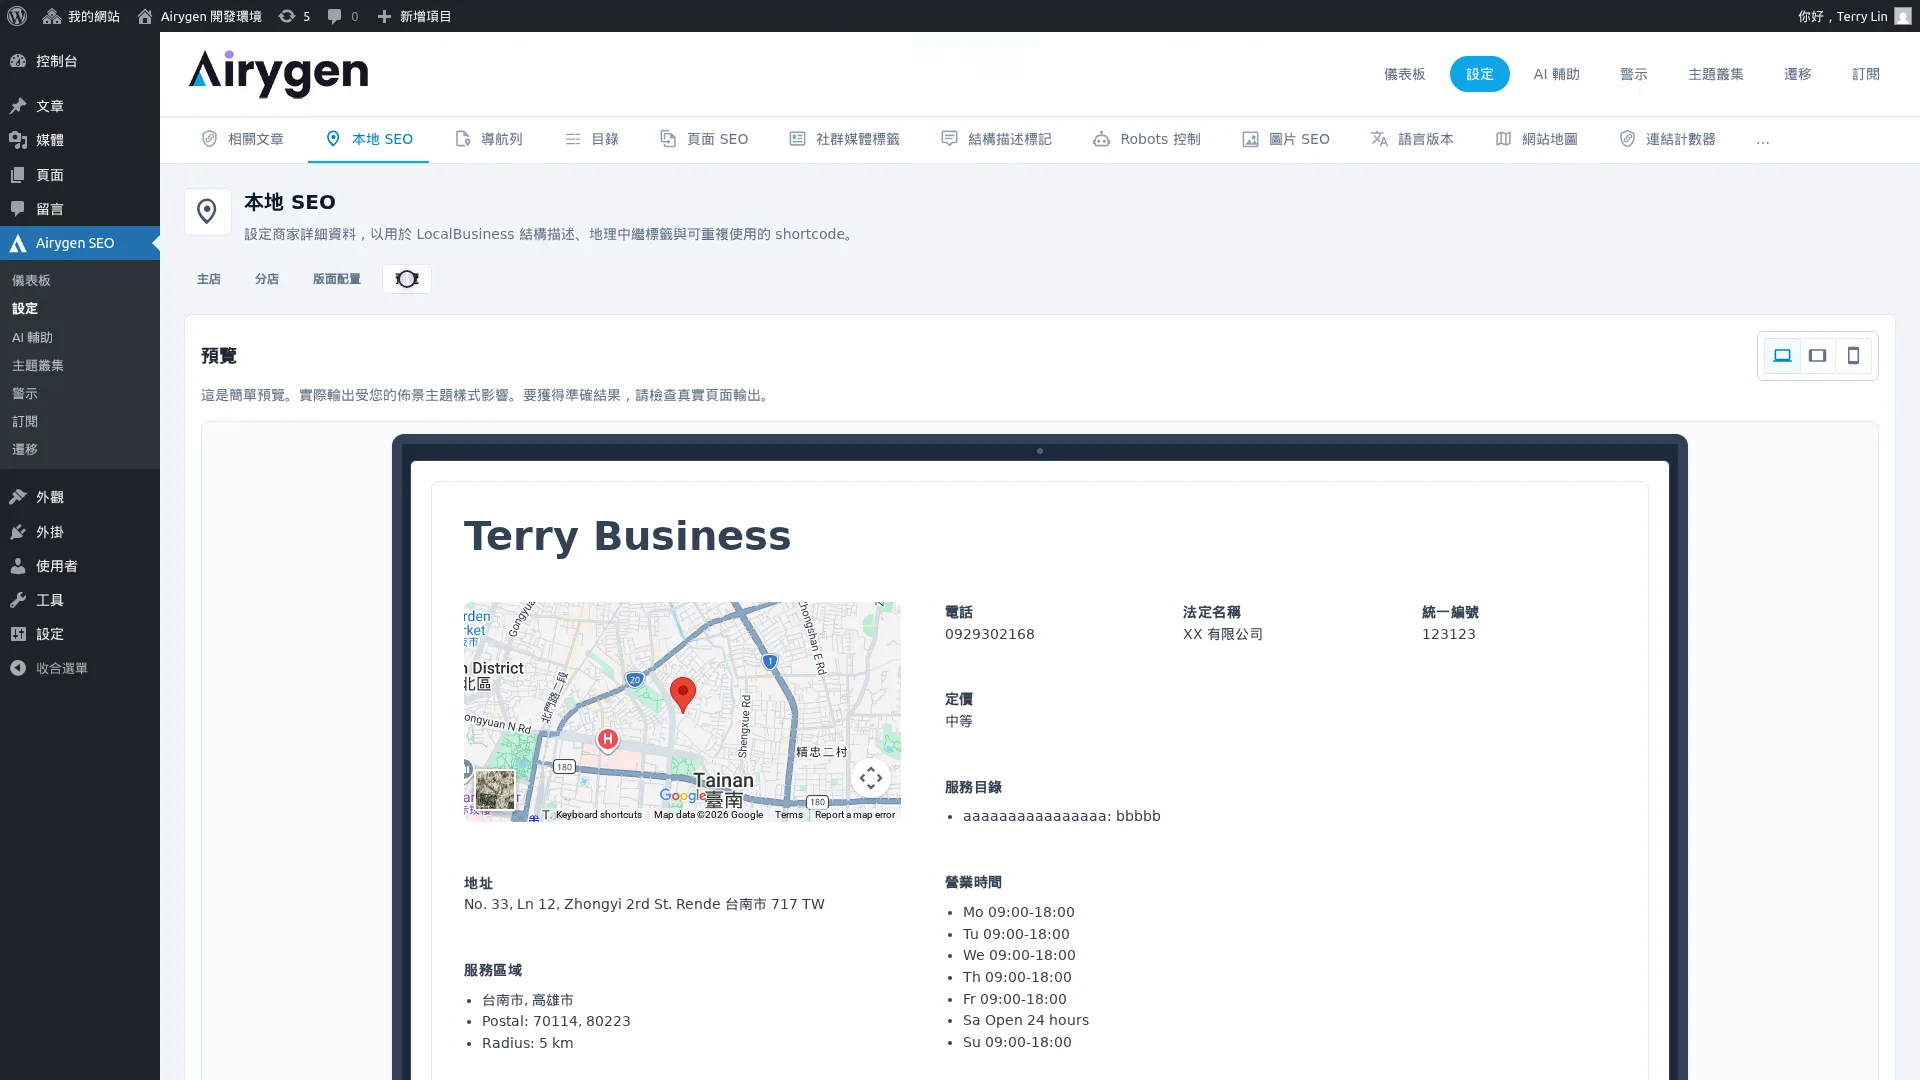The image size is (1920, 1080).
Task: Open the 導航列 tab
Action: 489,139
